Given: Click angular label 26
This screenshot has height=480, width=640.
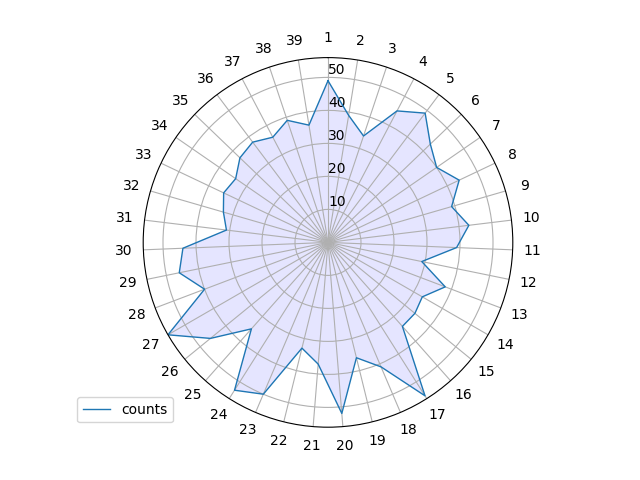Looking at the screenshot, I should click(170, 371).
